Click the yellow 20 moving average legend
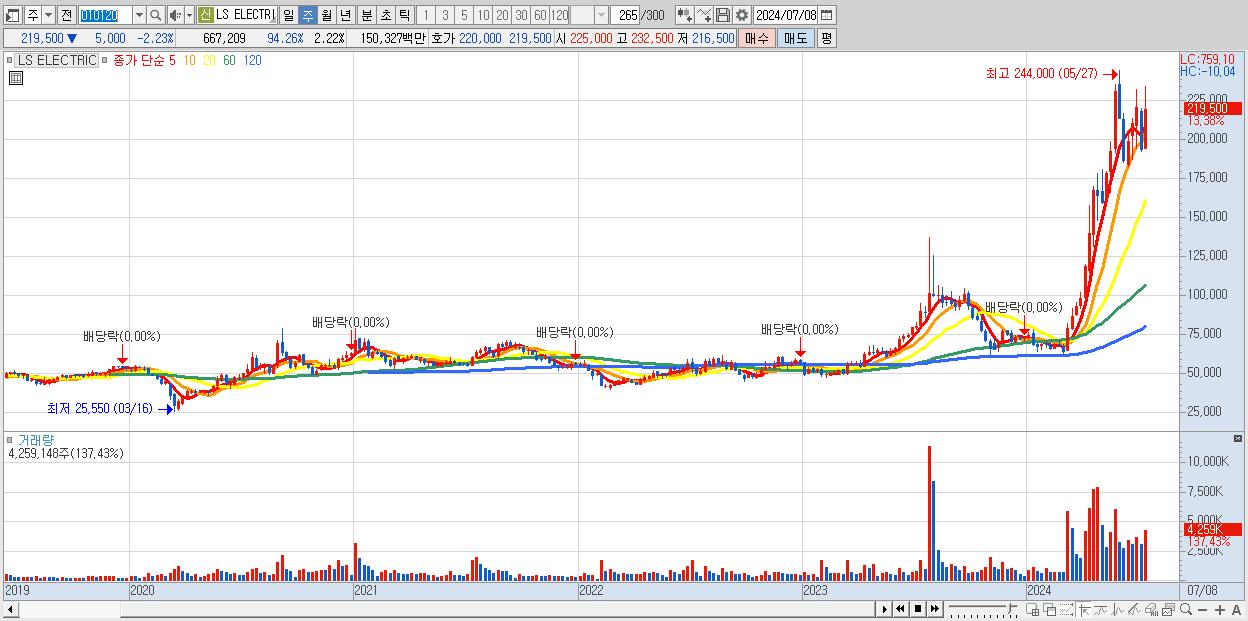 tap(209, 60)
